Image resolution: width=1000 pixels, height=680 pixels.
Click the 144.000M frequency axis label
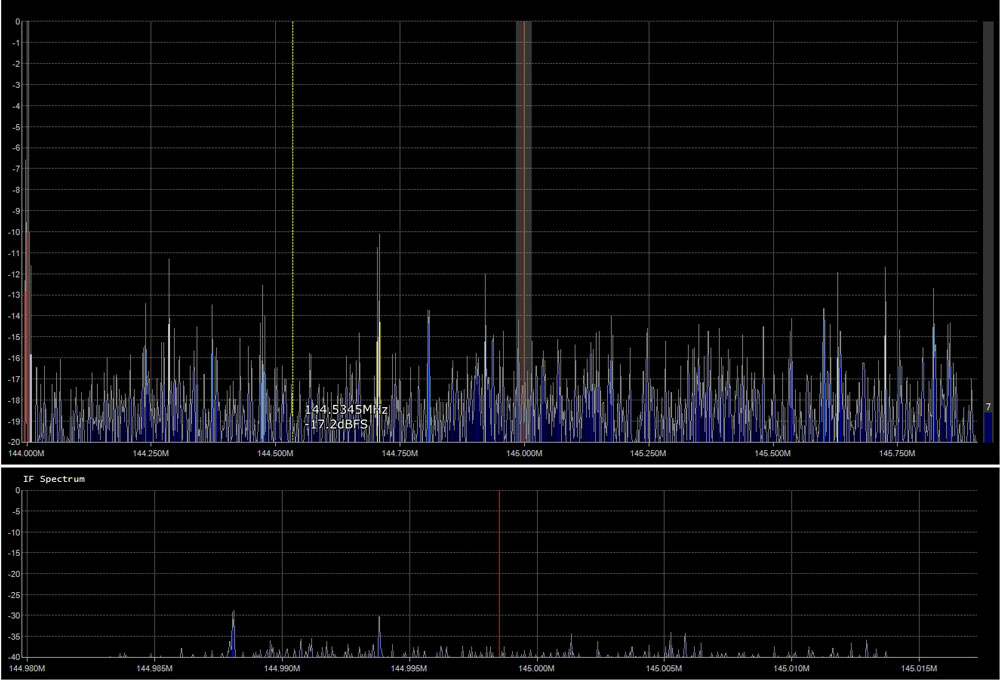[x=25, y=453]
